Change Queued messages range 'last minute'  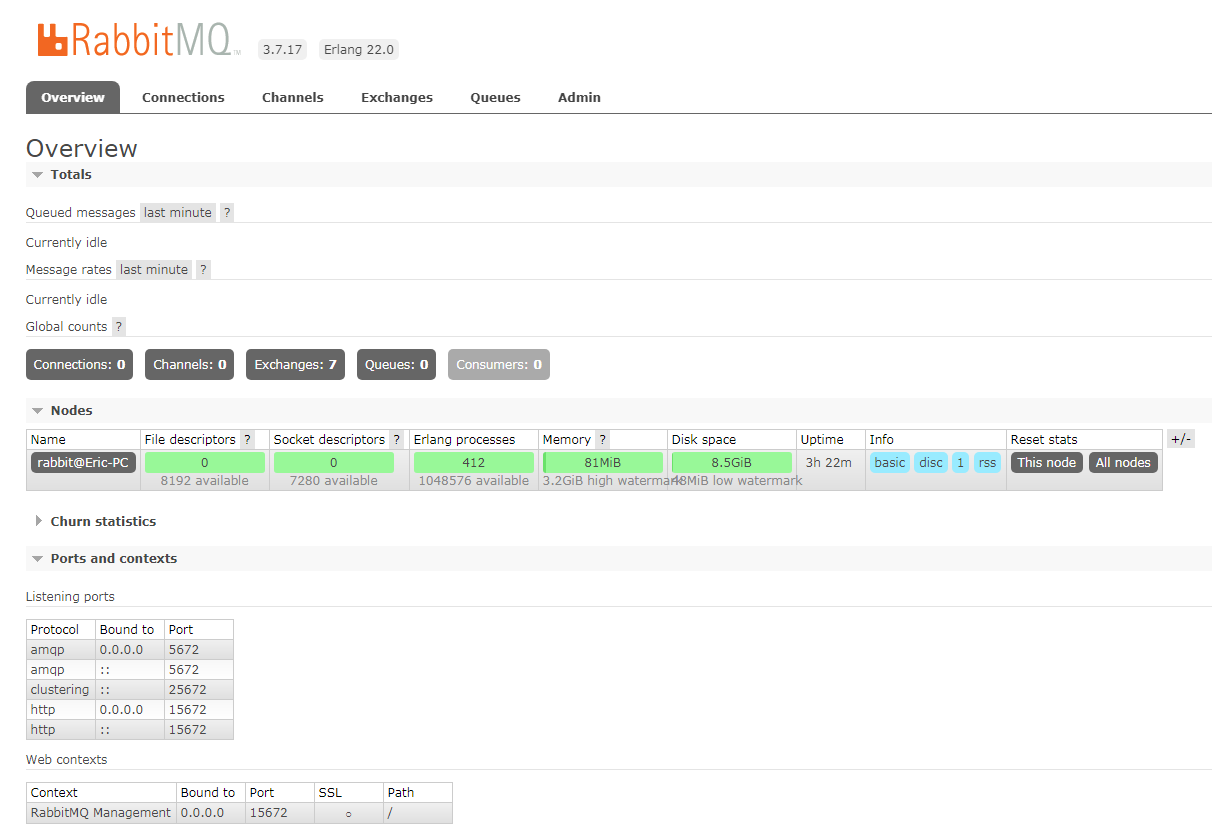178,212
